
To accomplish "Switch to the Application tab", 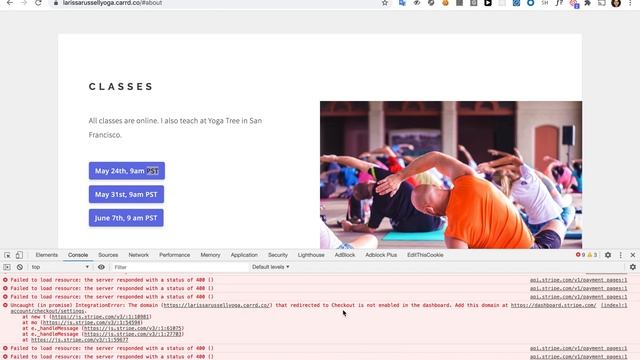I will click(244, 255).
